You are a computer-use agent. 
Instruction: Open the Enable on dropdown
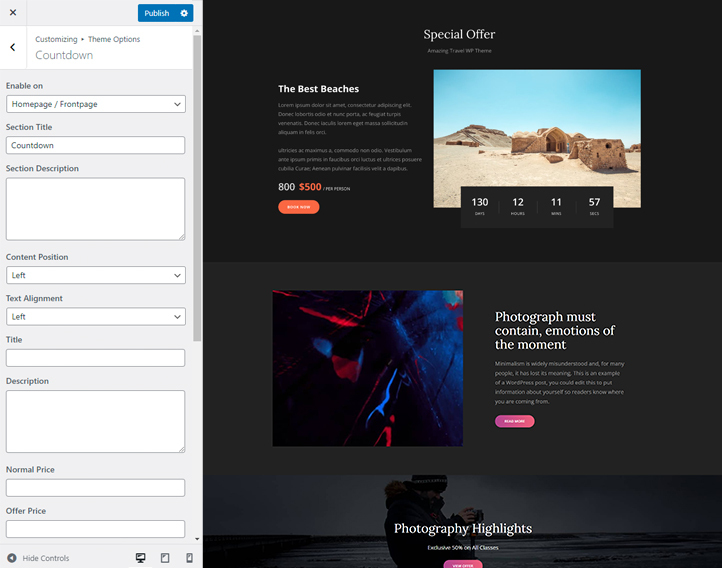coord(96,104)
